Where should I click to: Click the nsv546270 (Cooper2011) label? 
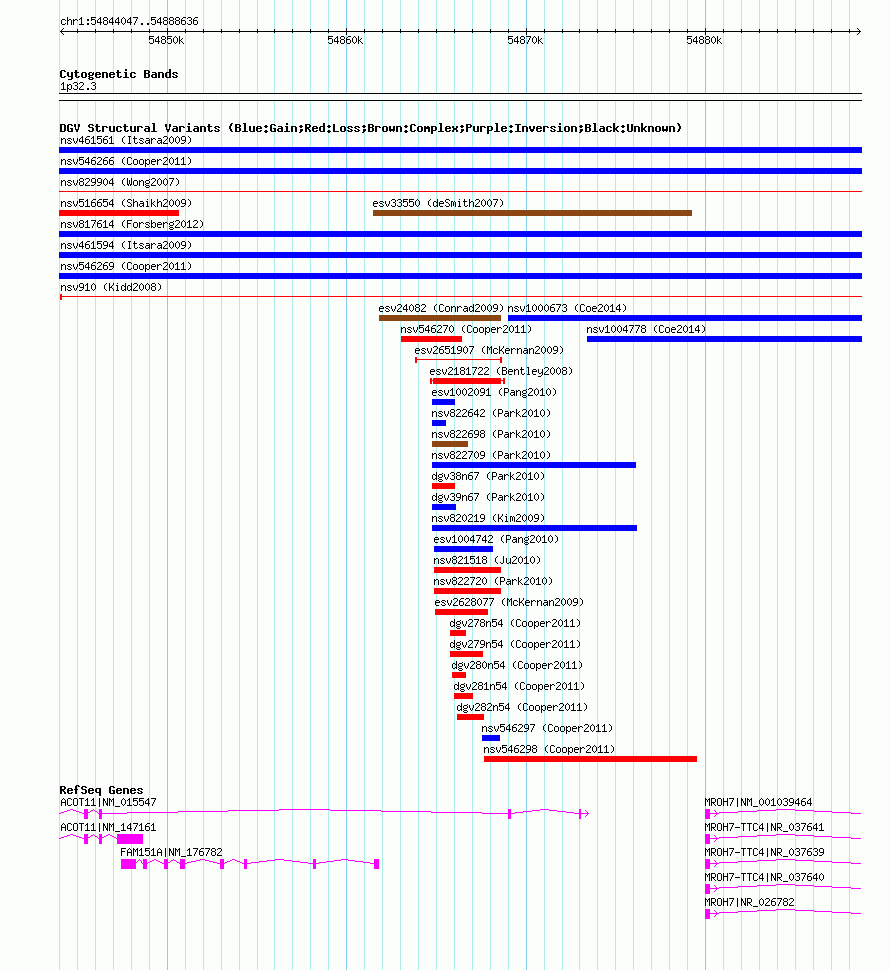pos(466,330)
